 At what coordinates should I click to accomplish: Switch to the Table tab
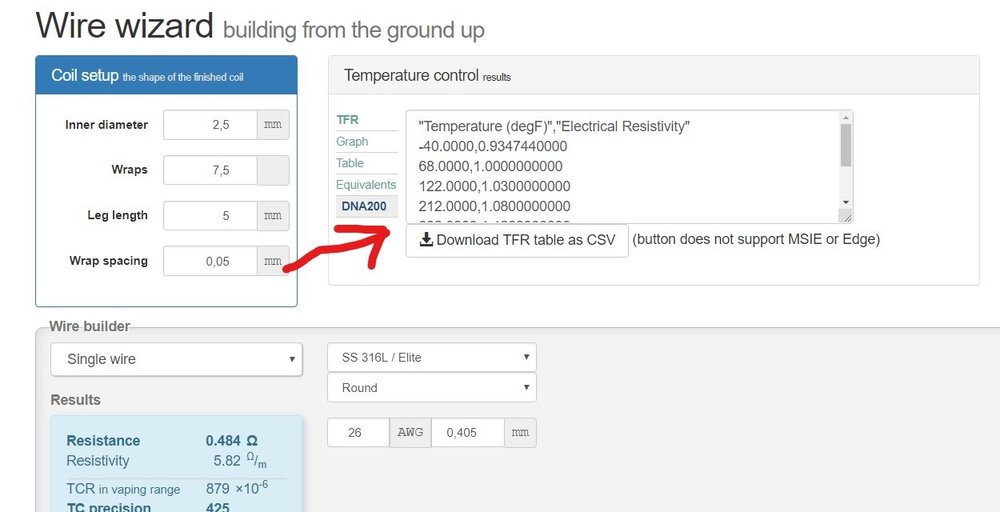point(349,163)
